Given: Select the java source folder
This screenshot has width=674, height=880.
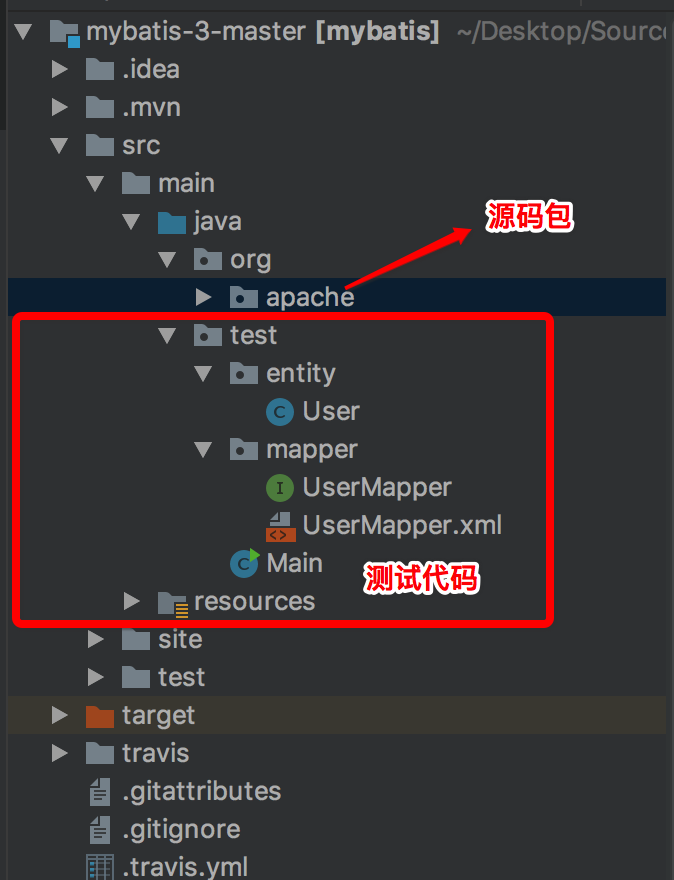Looking at the screenshot, I should coord(217,221).
